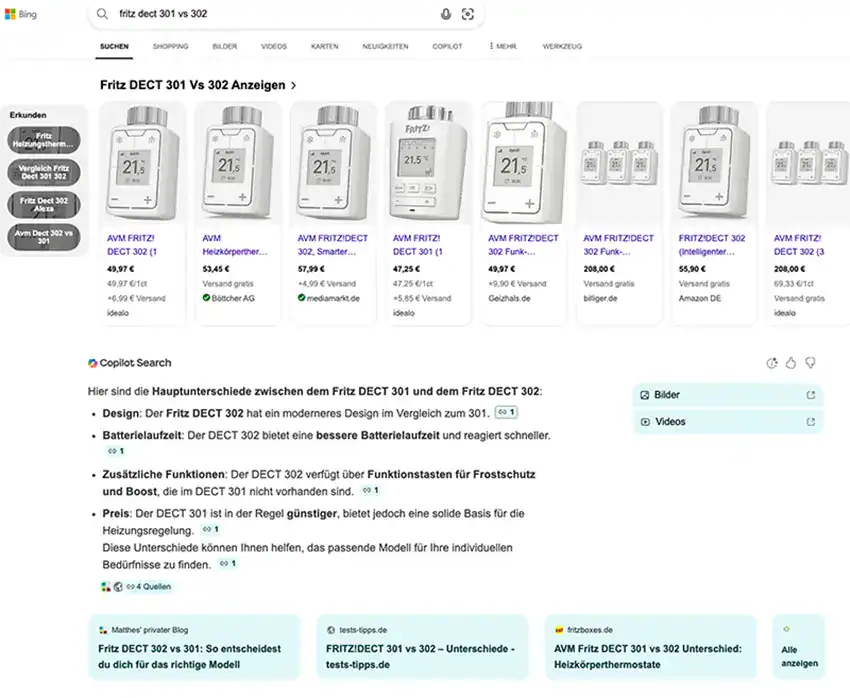Click the Amazon DE product thumbnail
Image resolution: width=850 pixels, height=698 pixels.
[x=714, y=163]
